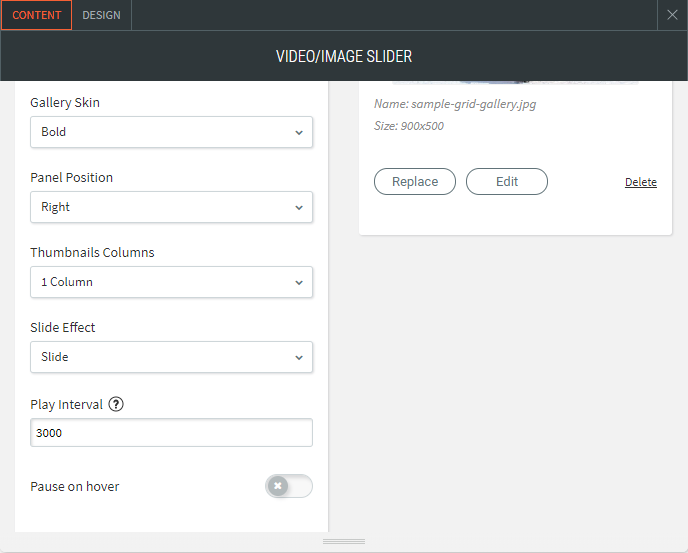Grab the bottom panel resize handle
Viewport: 688px width, 553px height.
point(344,542)
